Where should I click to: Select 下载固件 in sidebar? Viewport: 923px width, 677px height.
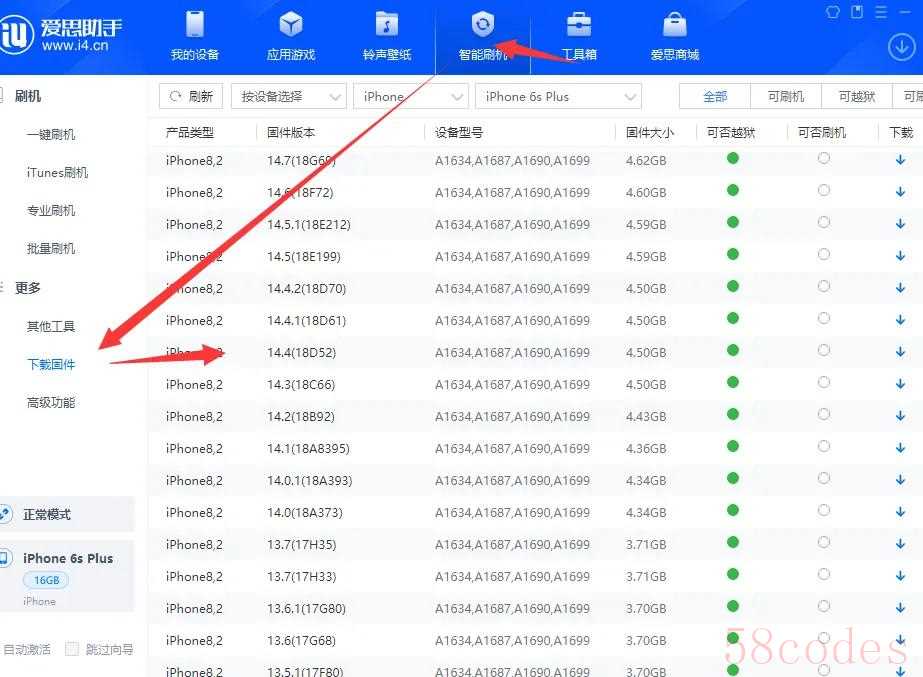51,364
